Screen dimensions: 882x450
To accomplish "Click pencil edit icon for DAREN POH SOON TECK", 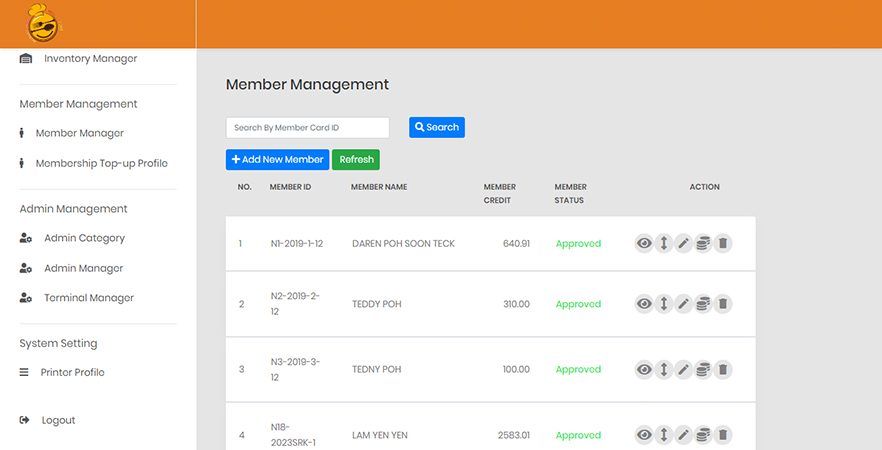I will click(684, 243).
